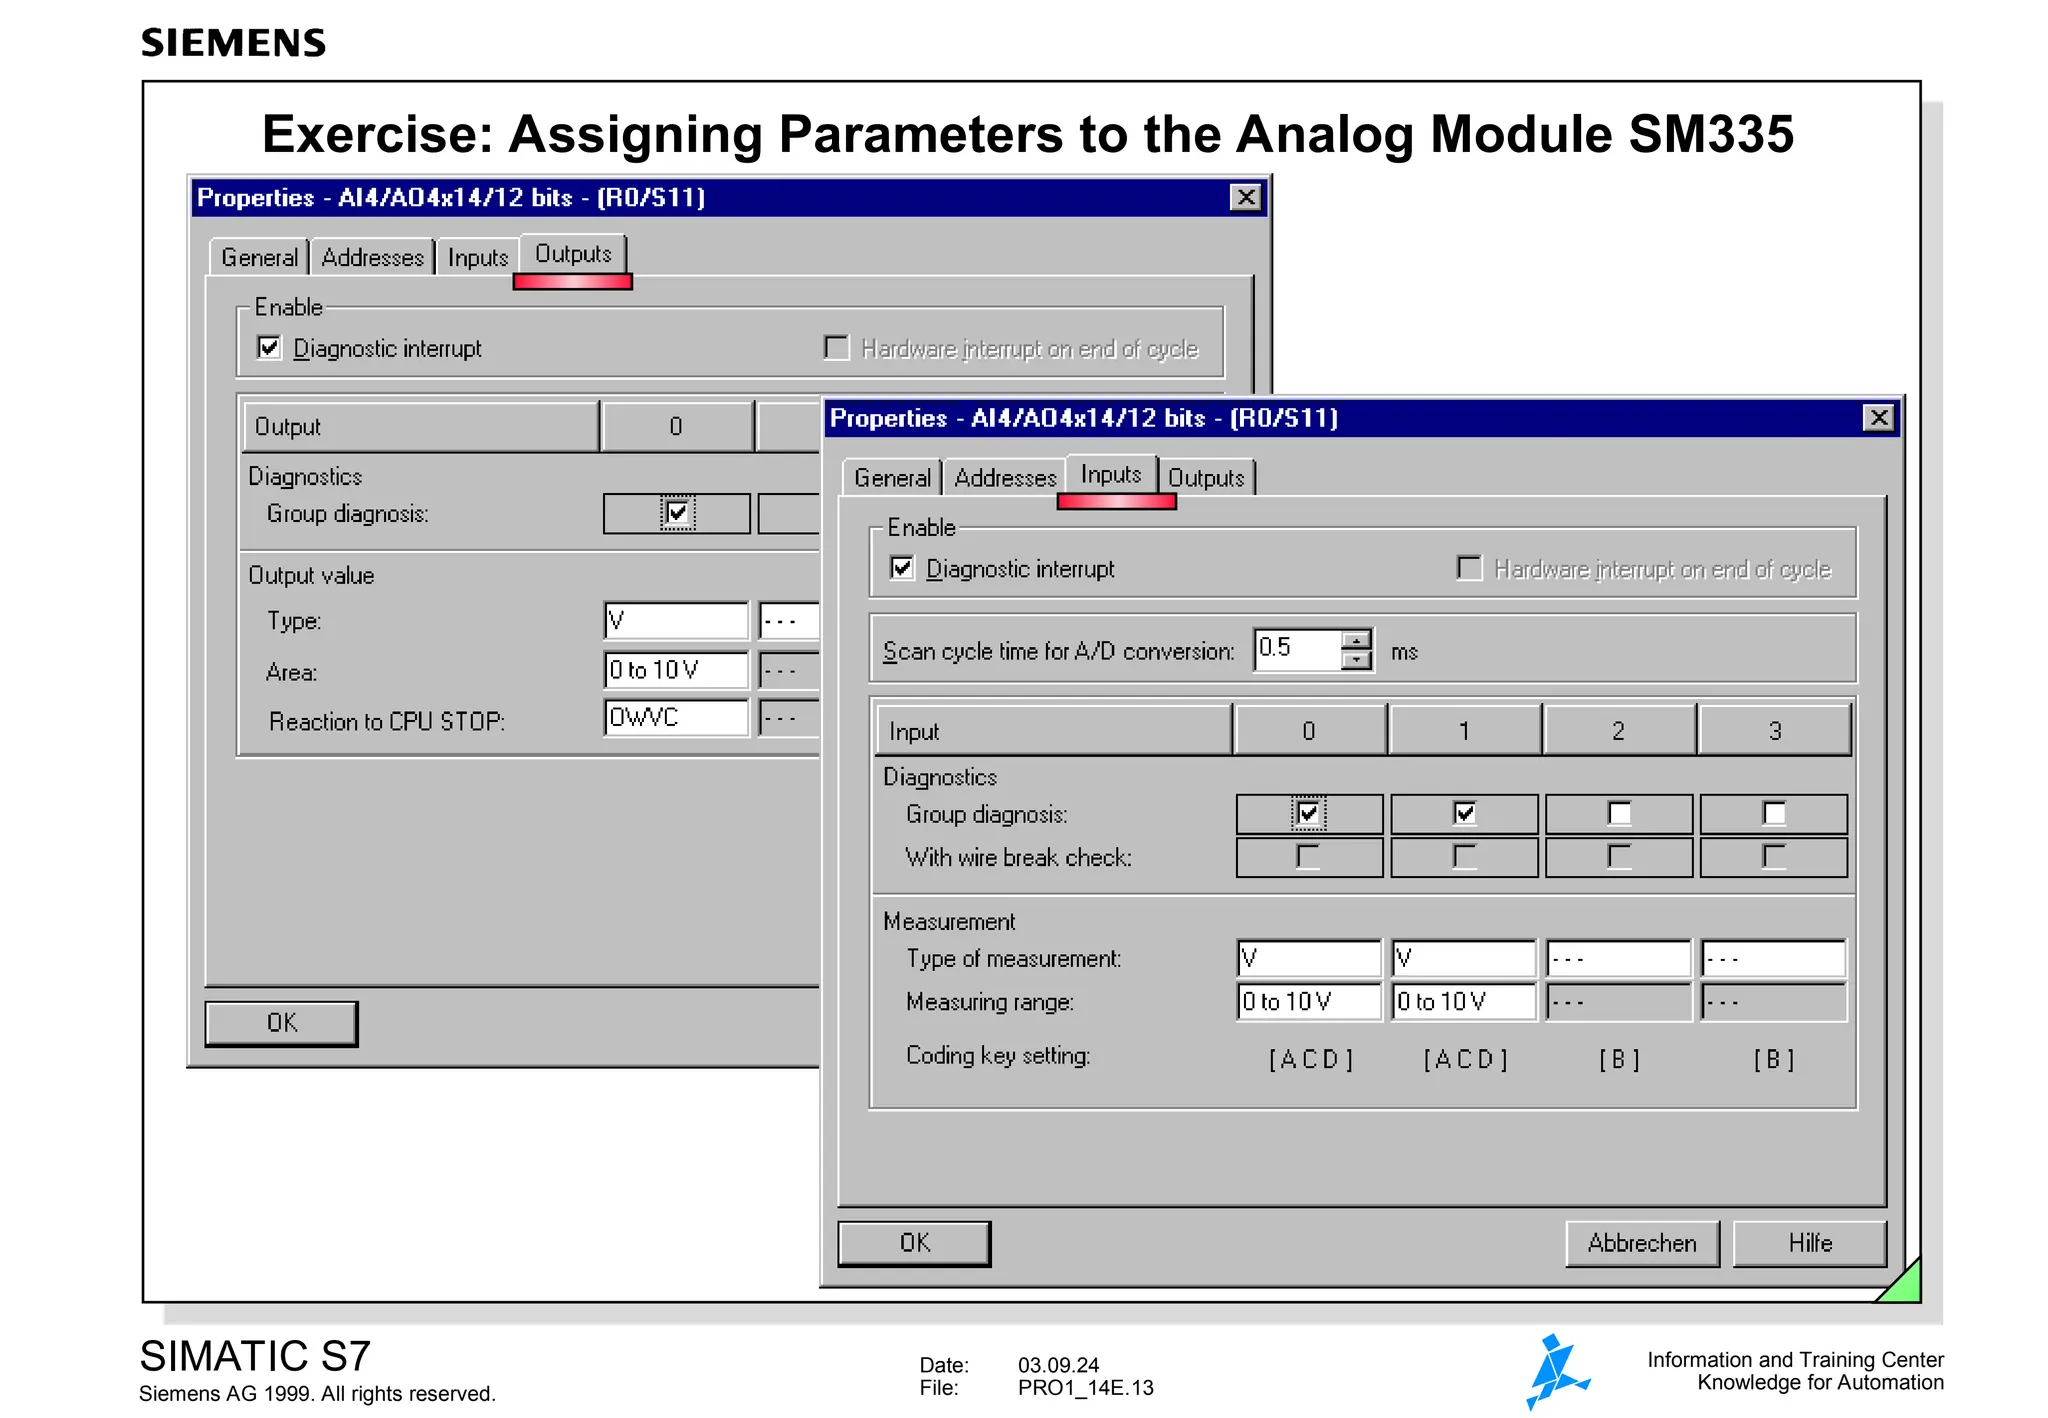The image size is (2048, 1418).
Task: Toggle Diagnostic interrupt in the Inputs dialog
Action: click(x=902, y=568)
